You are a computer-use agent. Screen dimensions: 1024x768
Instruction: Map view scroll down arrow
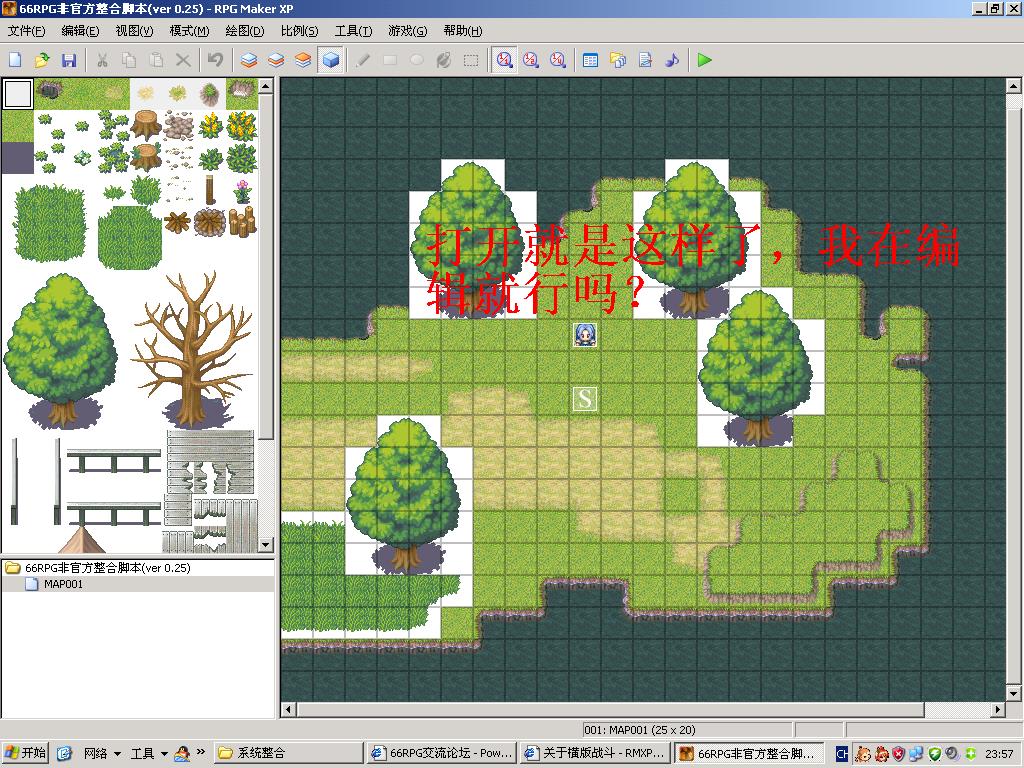(x=1014, y=694)
